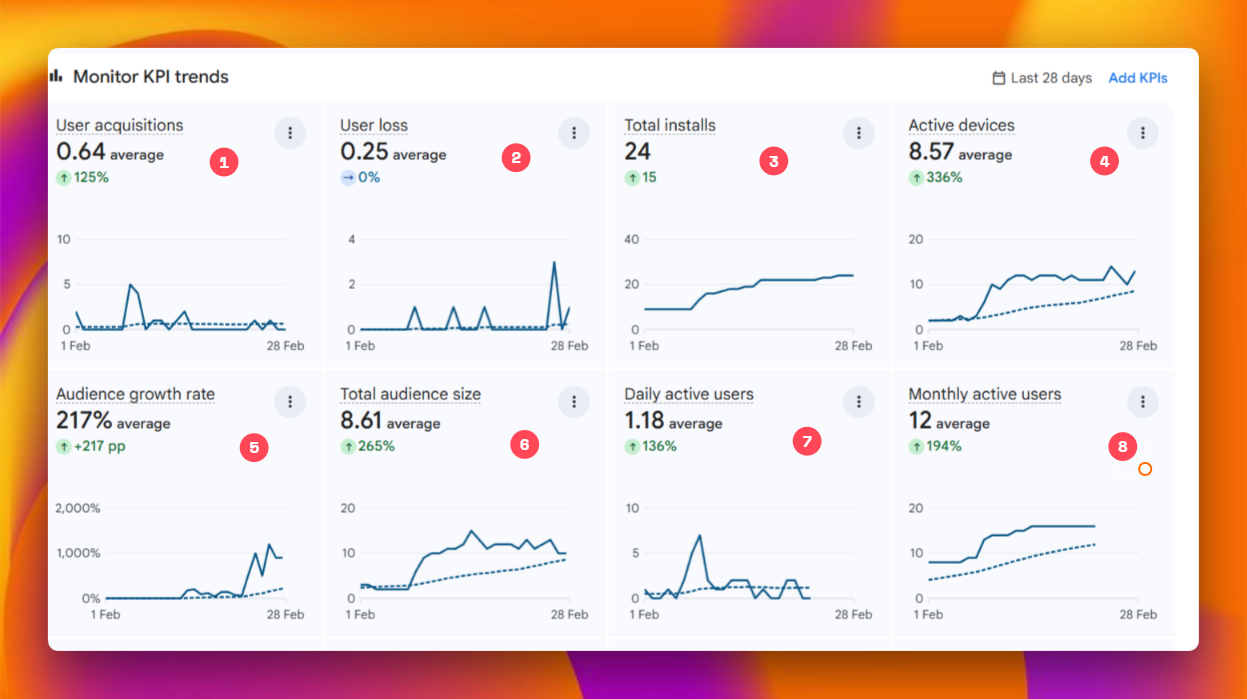Click the User loss metric title

[x=374, y=125]
